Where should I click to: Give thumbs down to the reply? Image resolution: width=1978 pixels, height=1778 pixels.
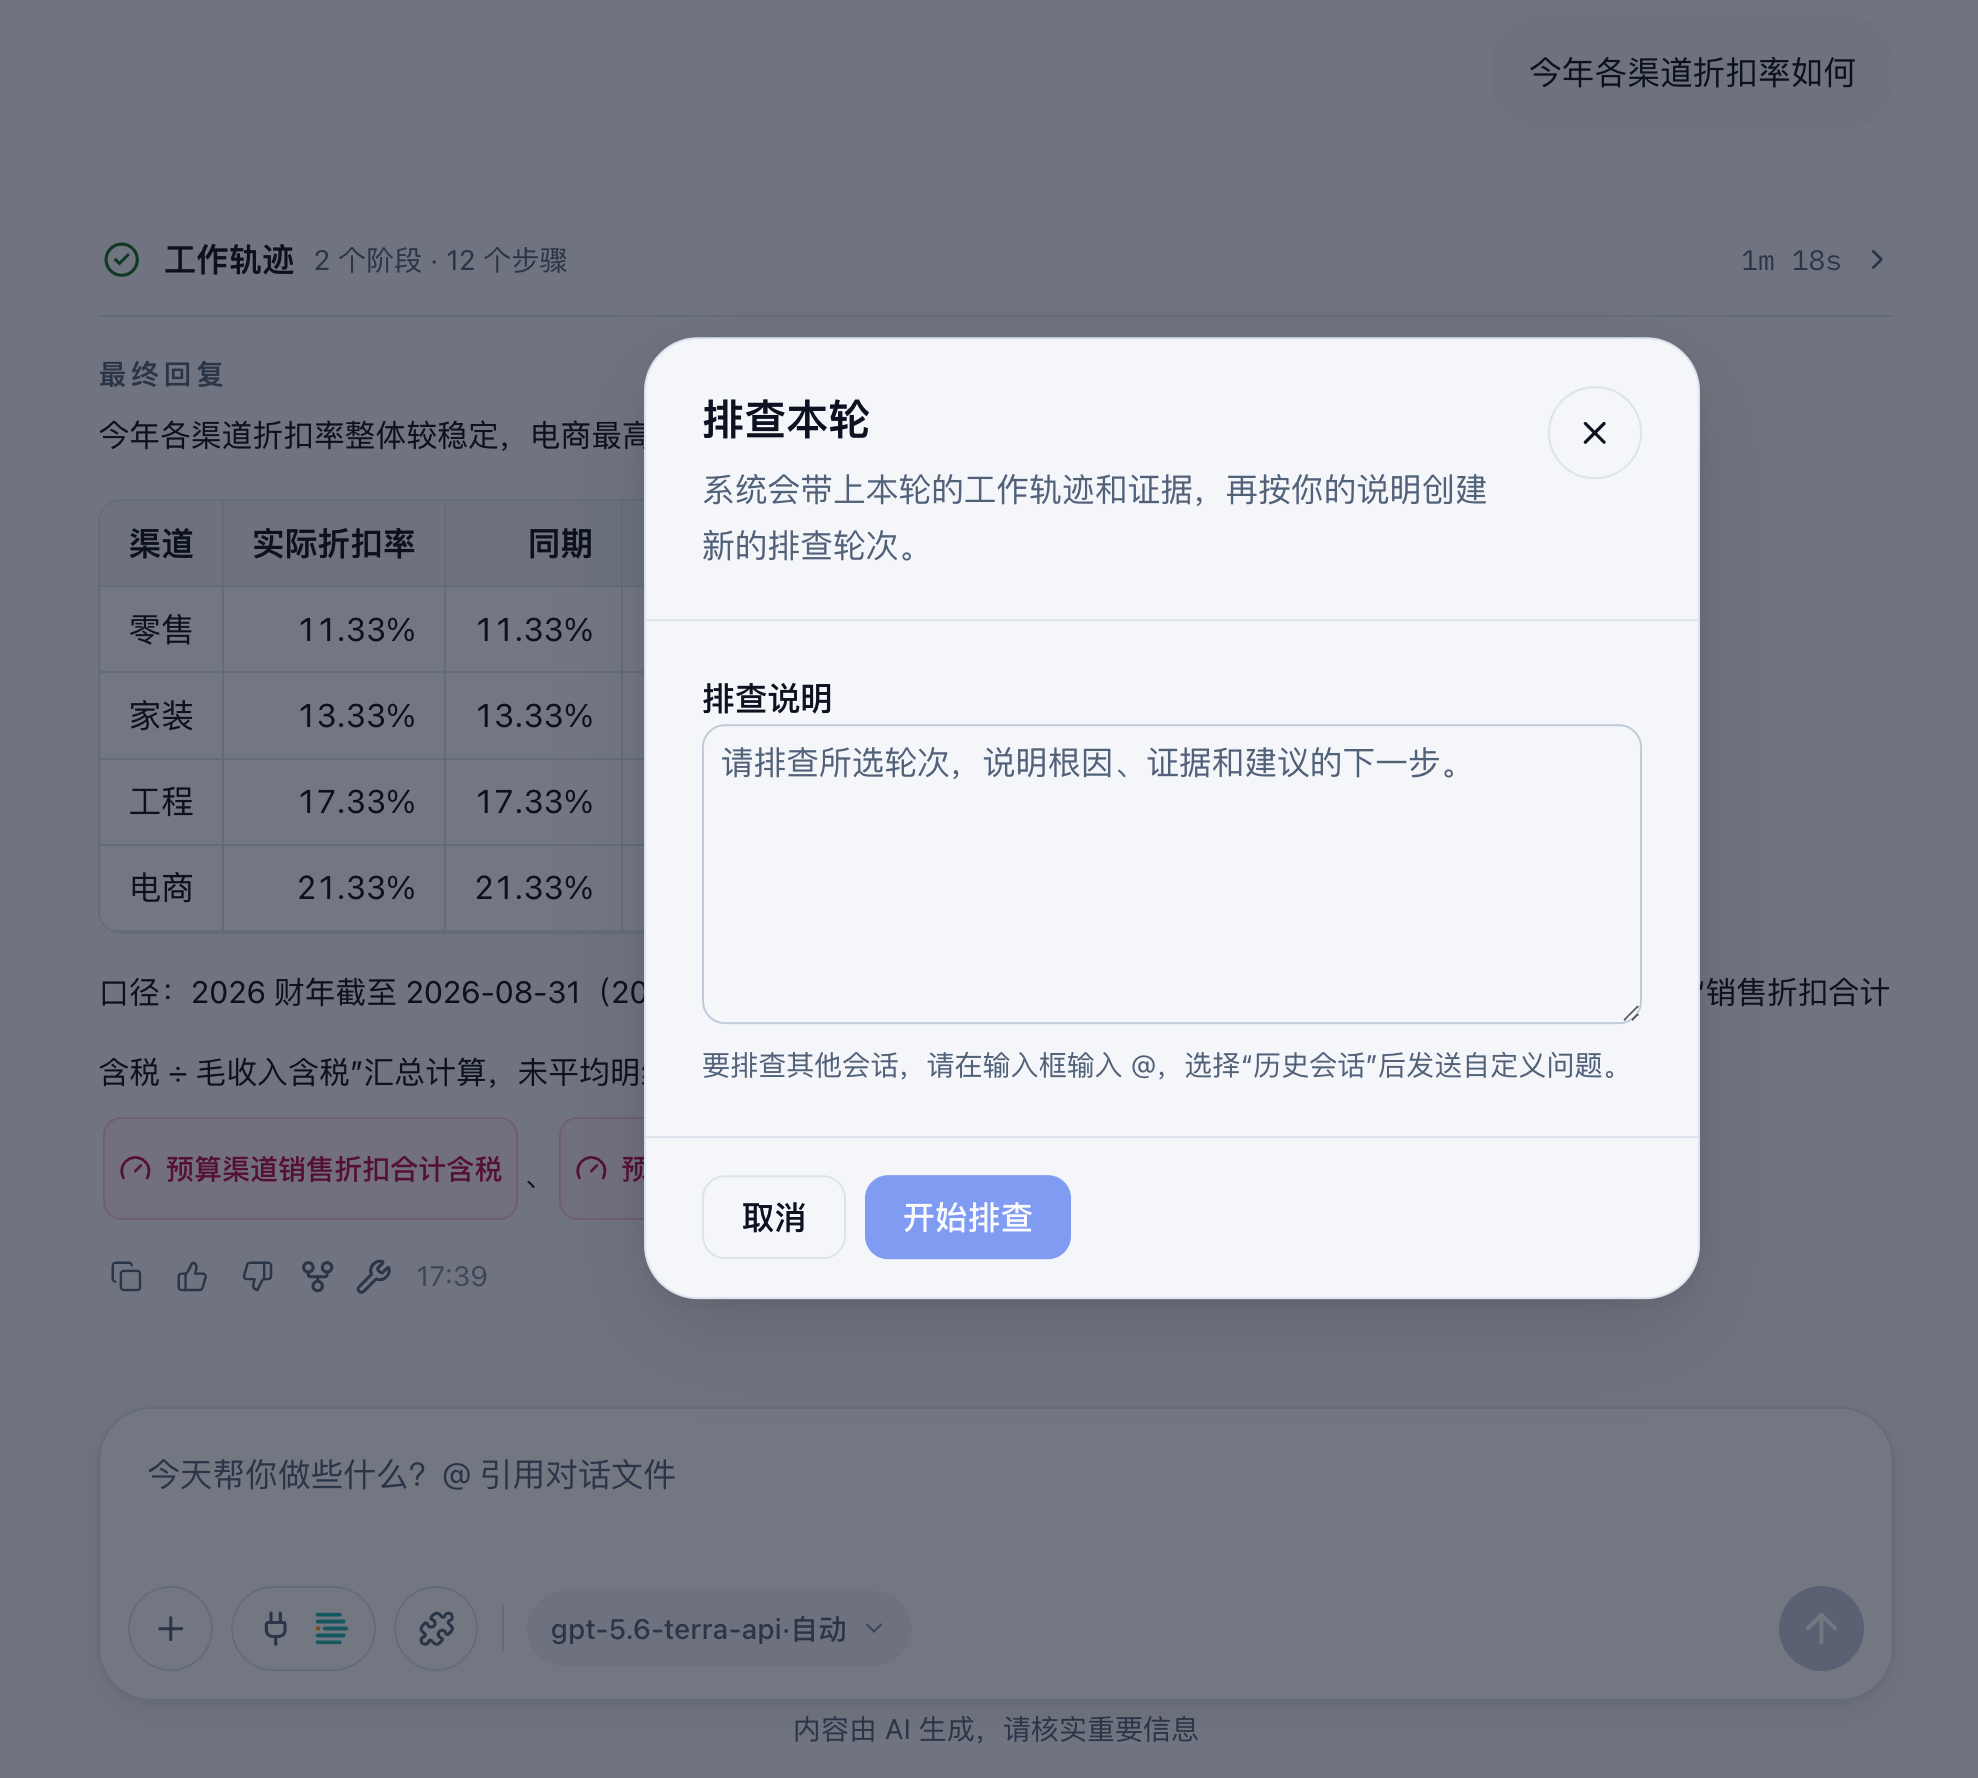click(257, 1277)
